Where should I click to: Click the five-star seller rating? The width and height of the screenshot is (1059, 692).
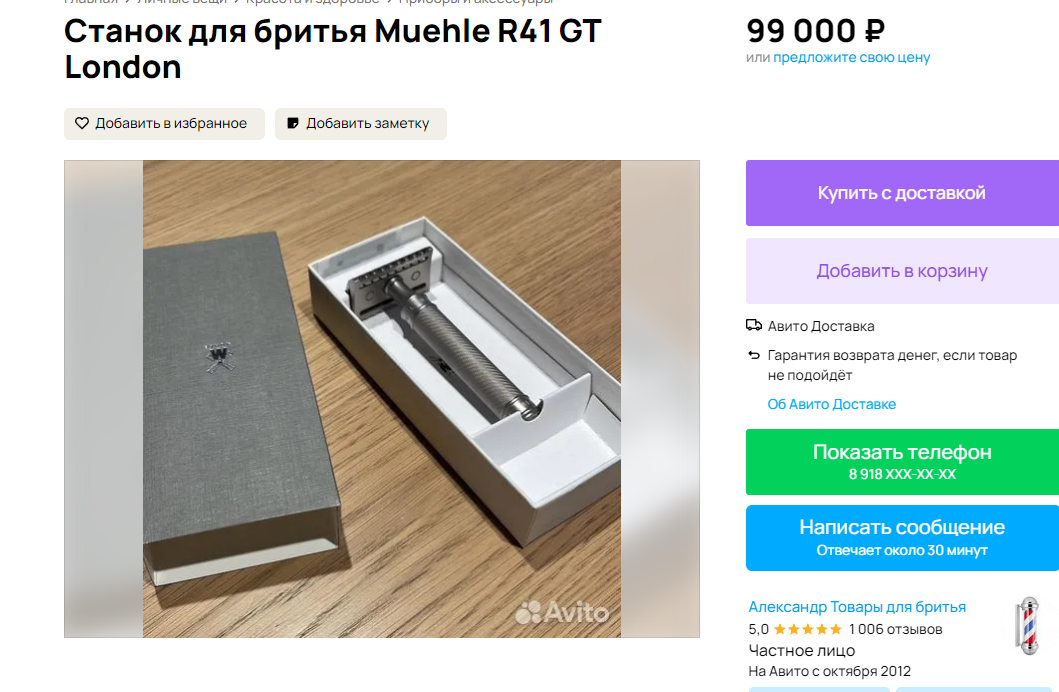click(807, 629)
